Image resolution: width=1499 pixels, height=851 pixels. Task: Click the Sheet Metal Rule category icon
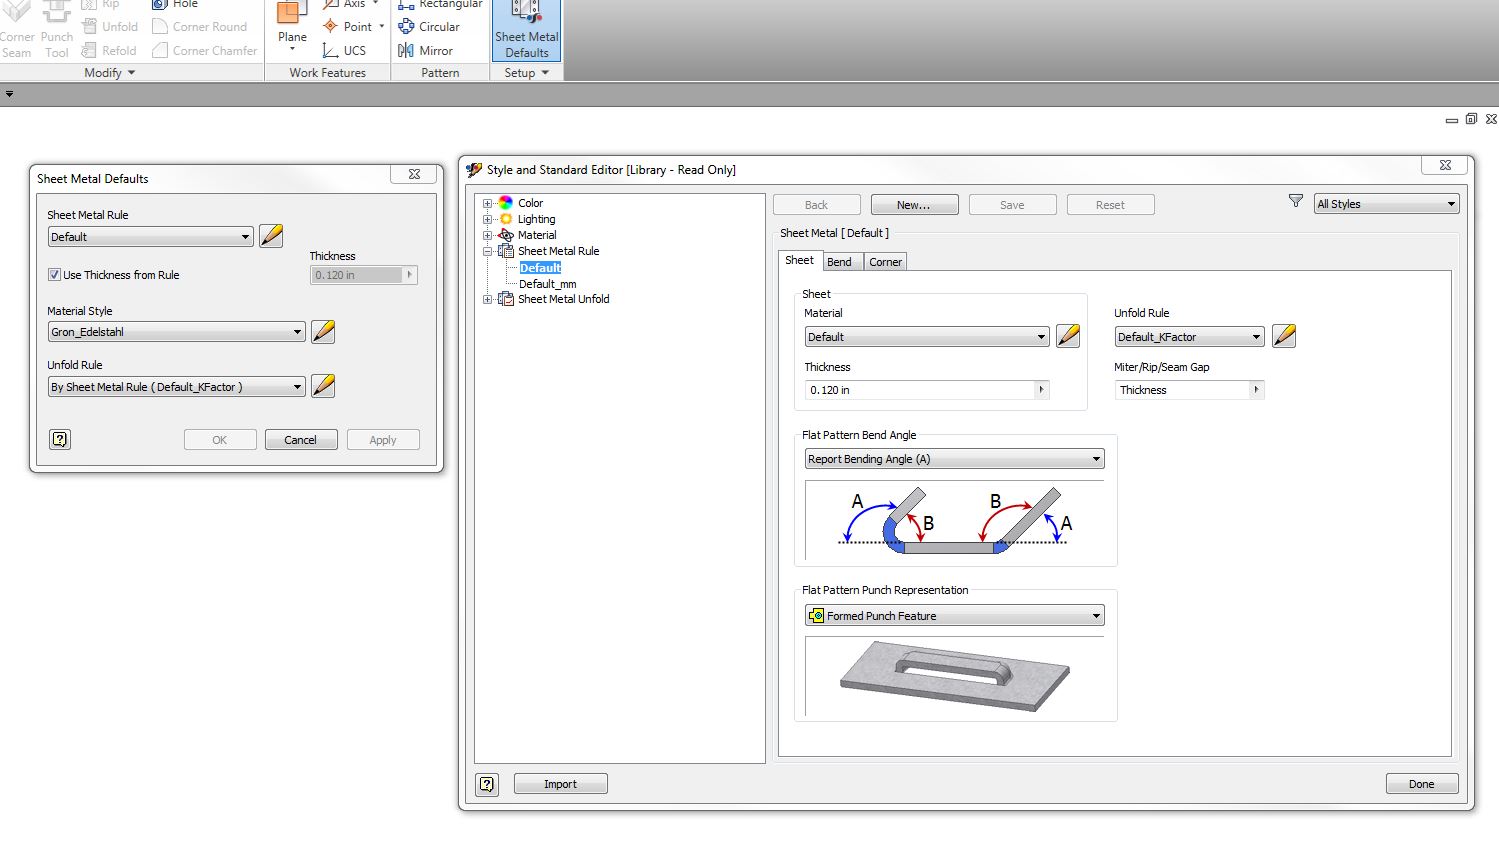pos(506,251)
